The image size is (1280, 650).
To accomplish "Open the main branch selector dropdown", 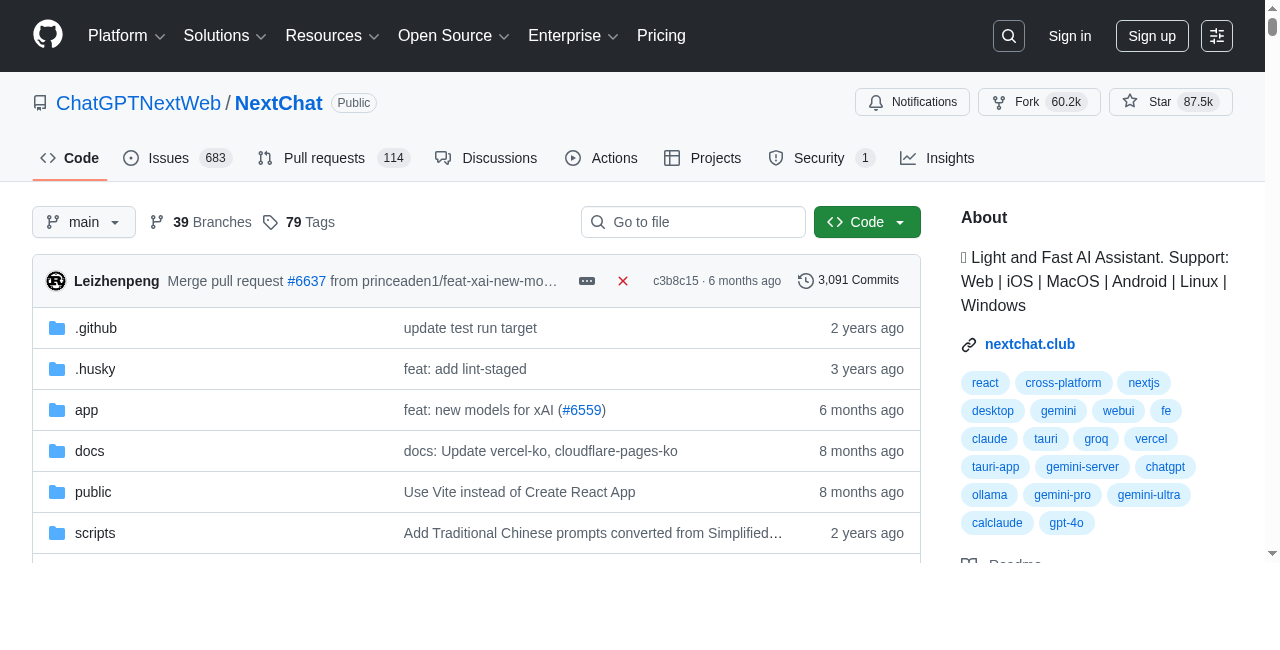I will tap(83, 222).
